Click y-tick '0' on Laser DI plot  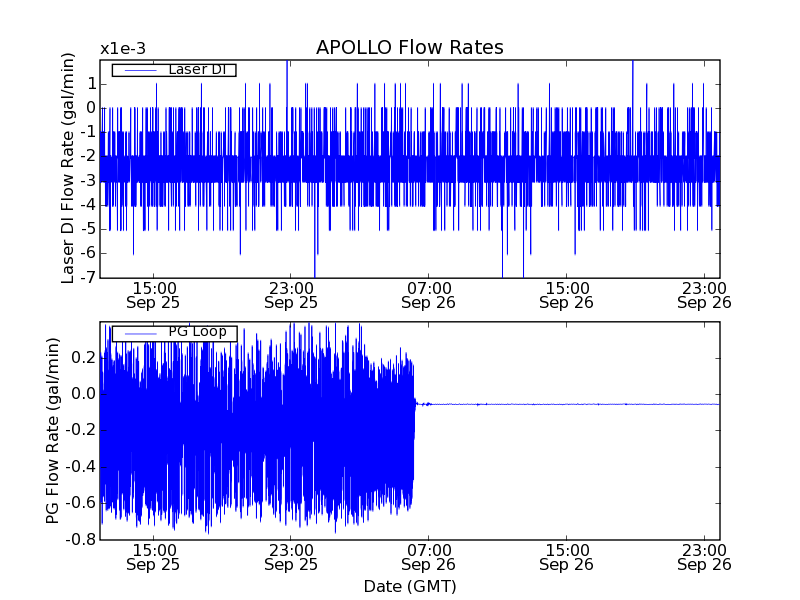(91, 108)
